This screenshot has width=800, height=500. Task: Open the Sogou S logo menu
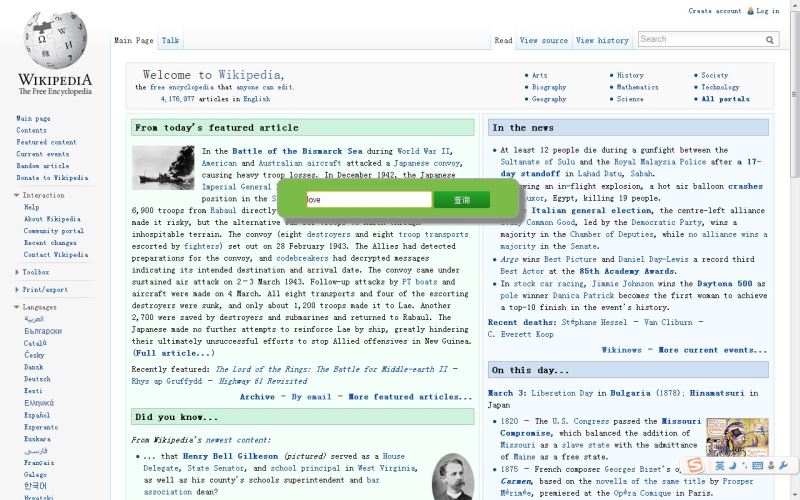tap(694, 465)
